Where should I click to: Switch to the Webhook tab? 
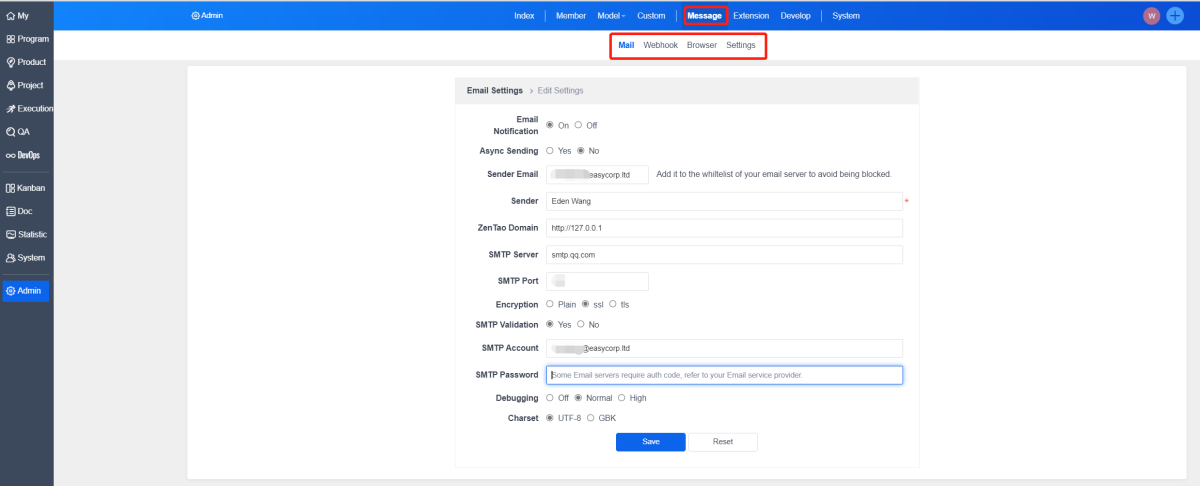click(660, 46)
